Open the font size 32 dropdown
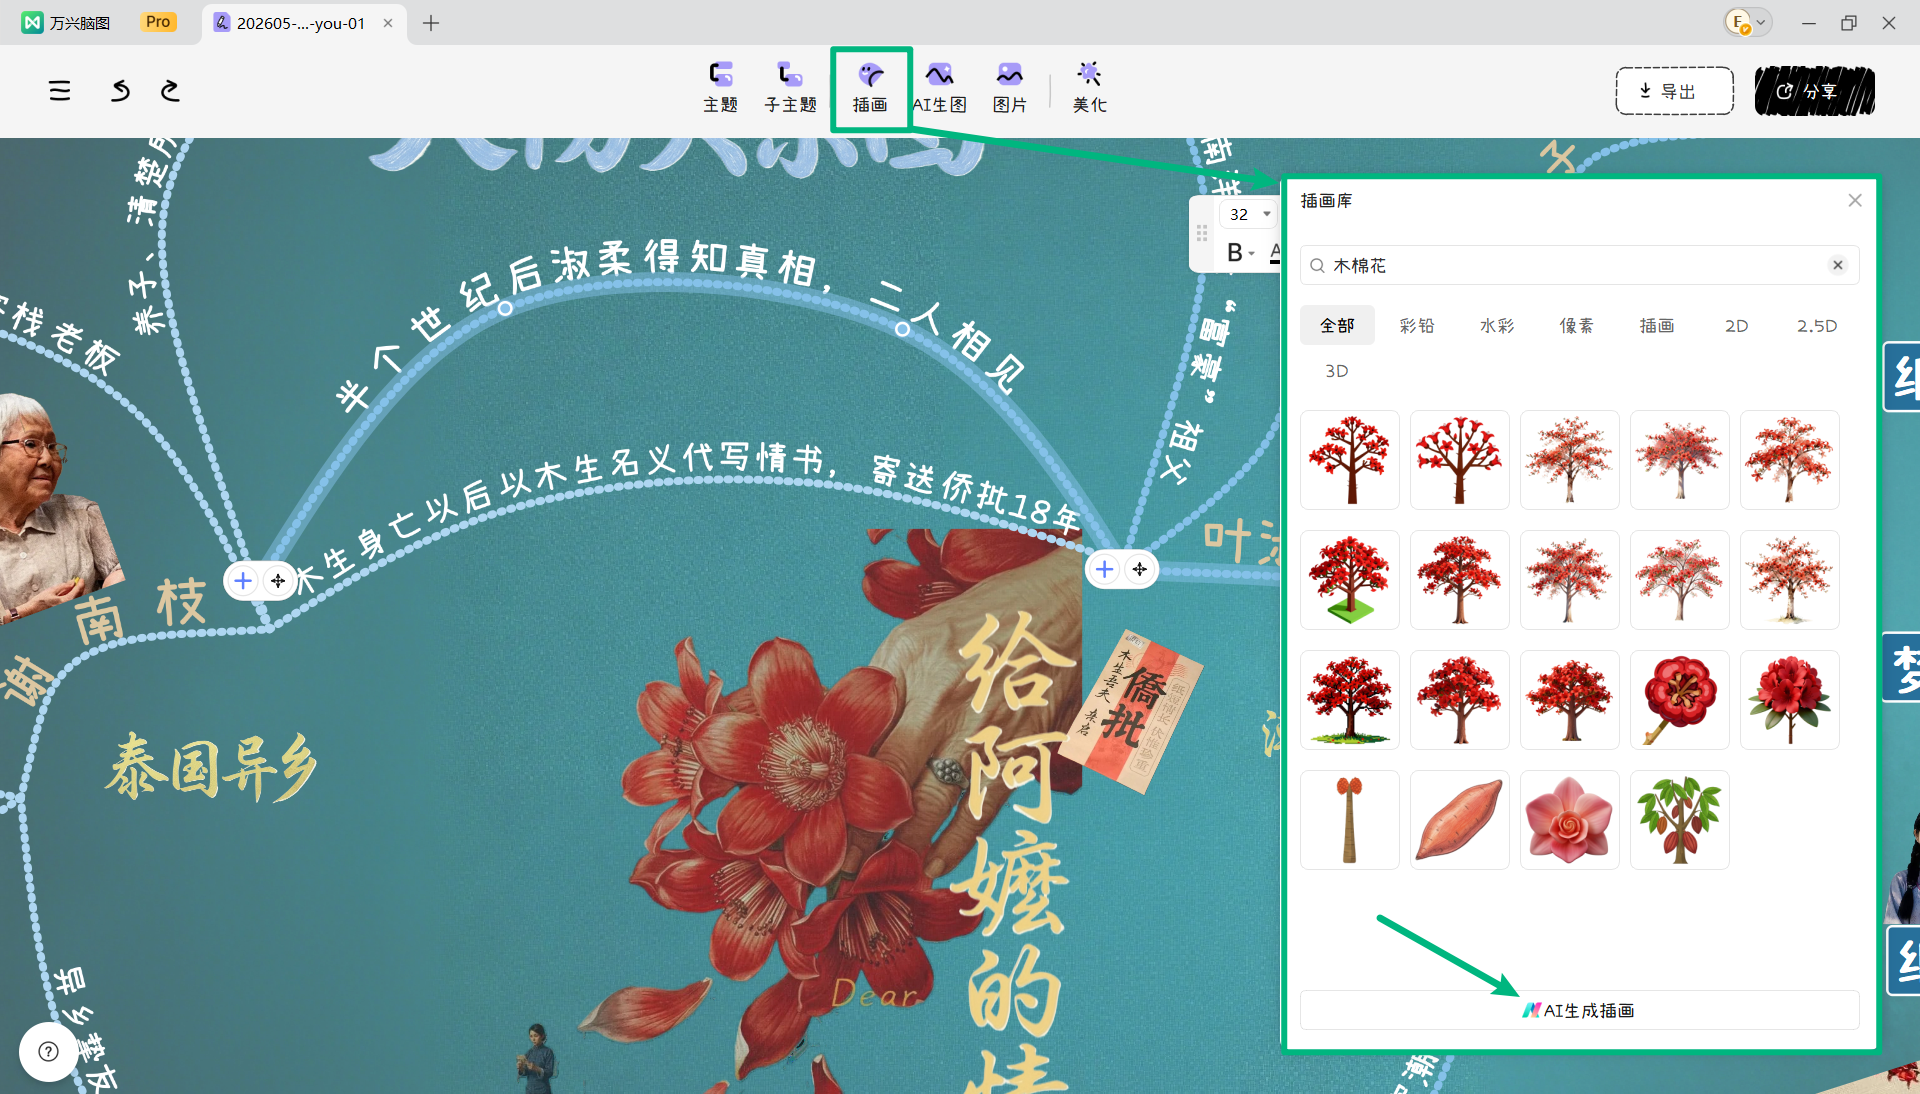Image resolution: width=1920 pixels, height=1094 pixels. pos(1266,214)
